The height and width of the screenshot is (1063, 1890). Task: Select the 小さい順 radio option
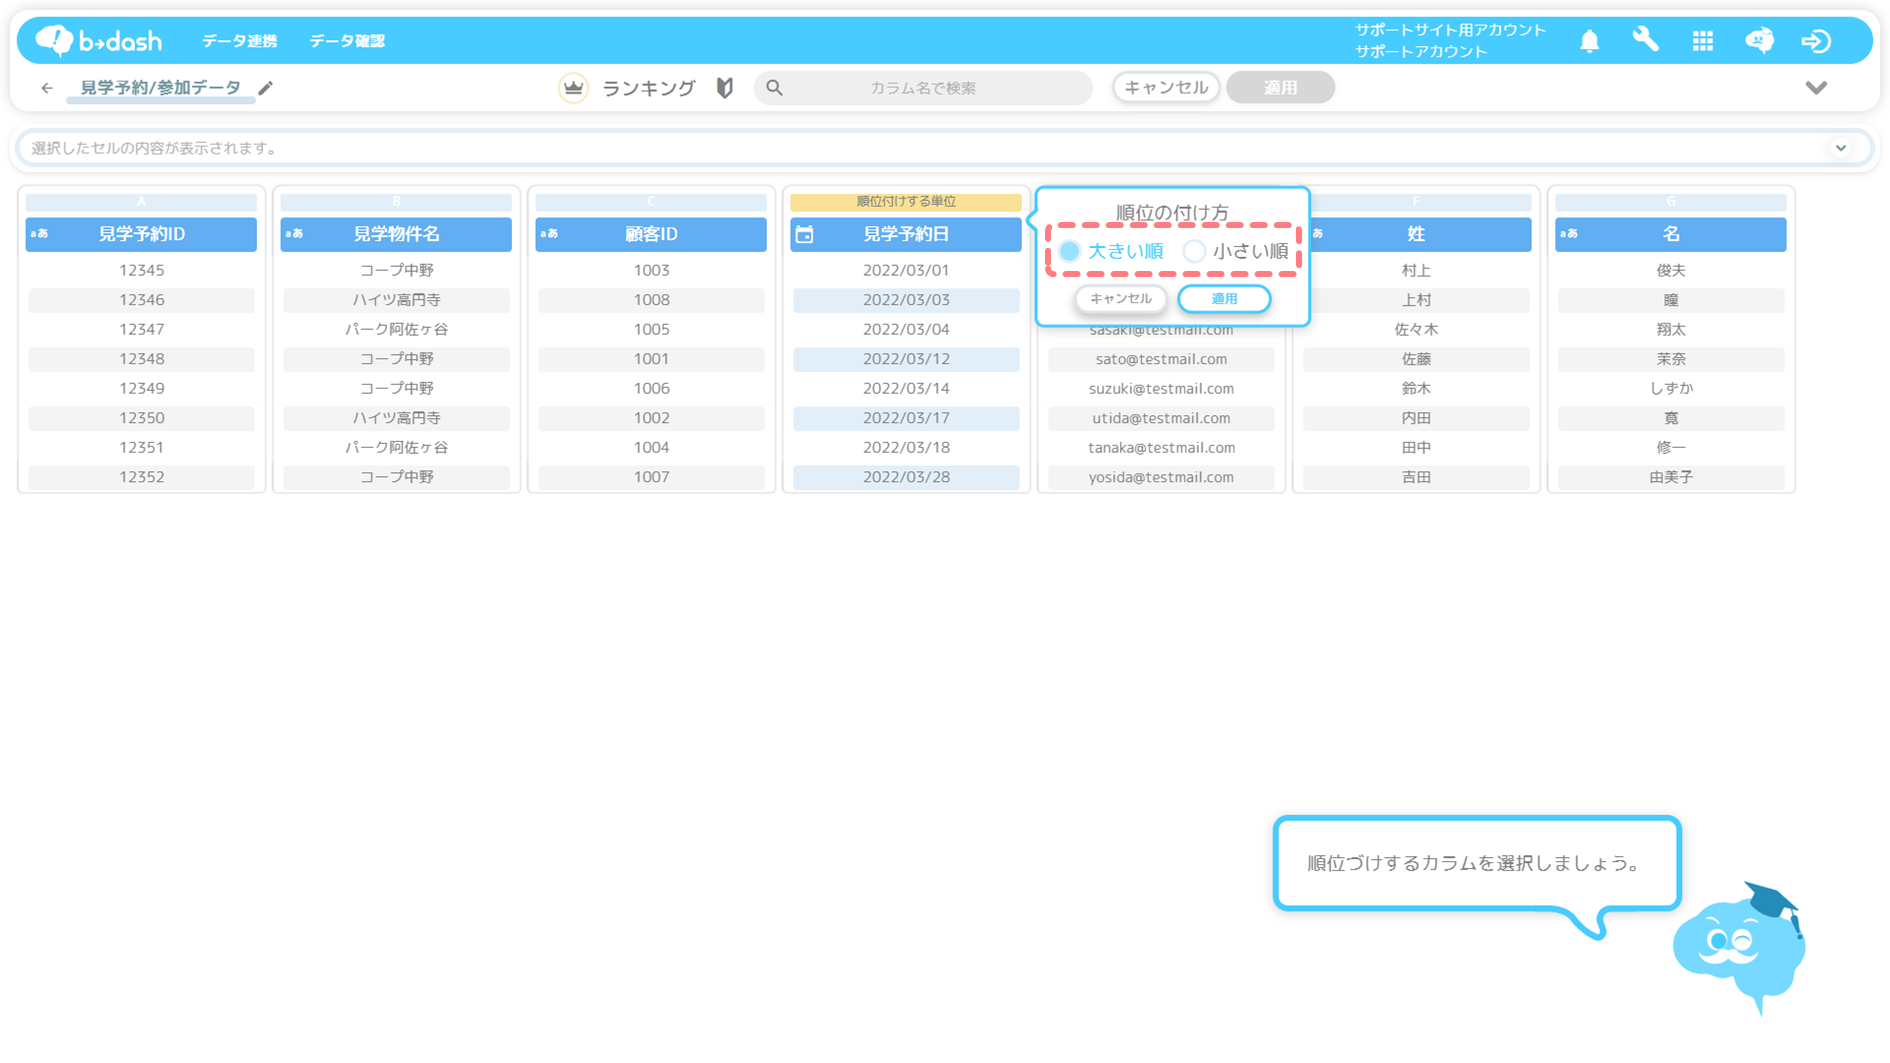pyautogui.click(x=1194, y=251)
